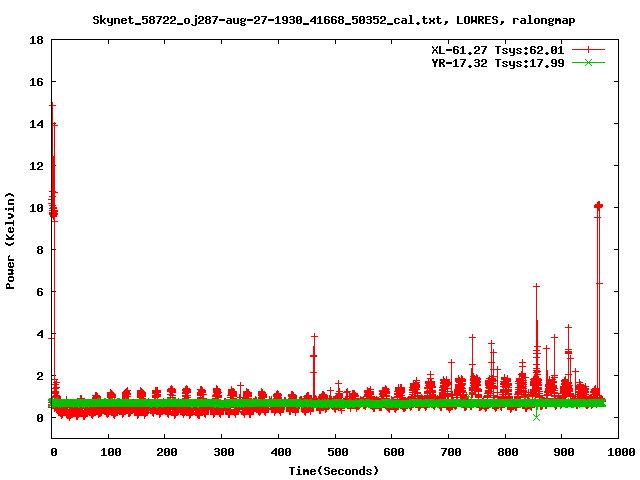This screenshot has height=480, width=640.
Task: Click y-axis tick label 10
Action: coord(36,208)
